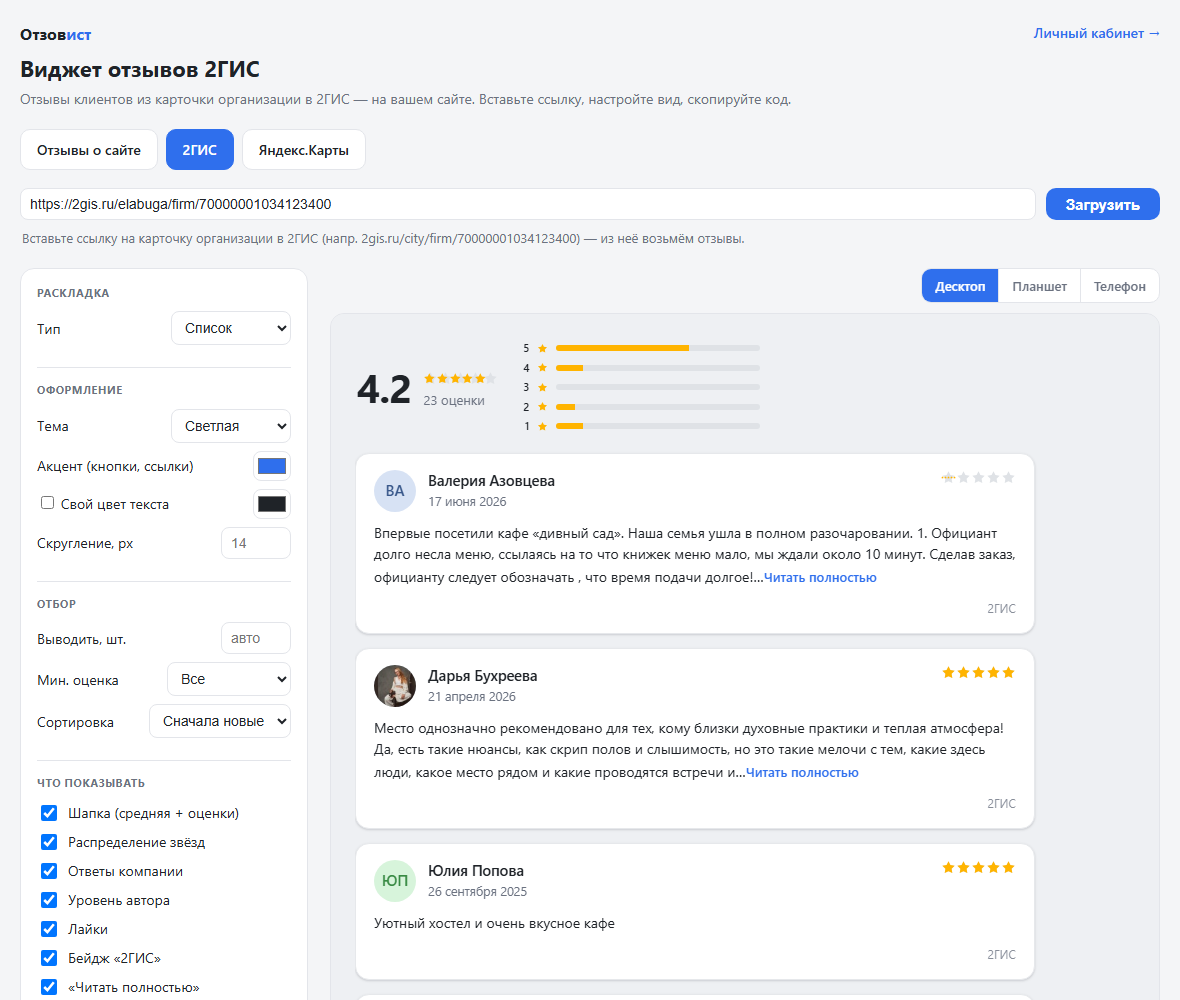Open the Тип layout dropdown

(x=231, y=328)
